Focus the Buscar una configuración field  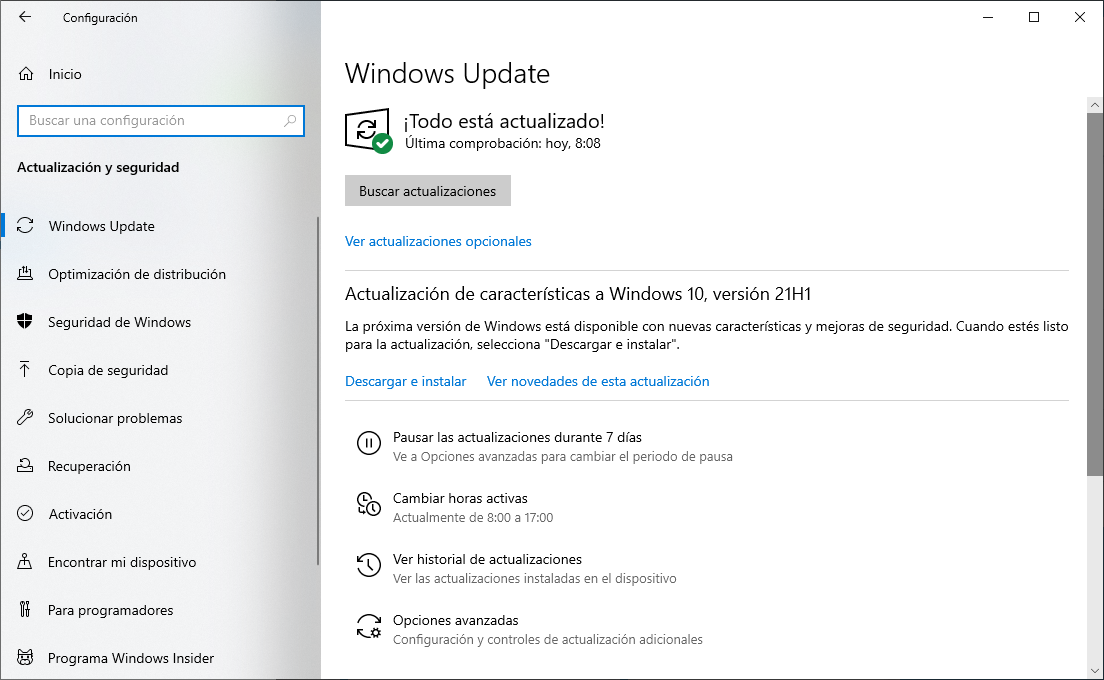point(161,120)
